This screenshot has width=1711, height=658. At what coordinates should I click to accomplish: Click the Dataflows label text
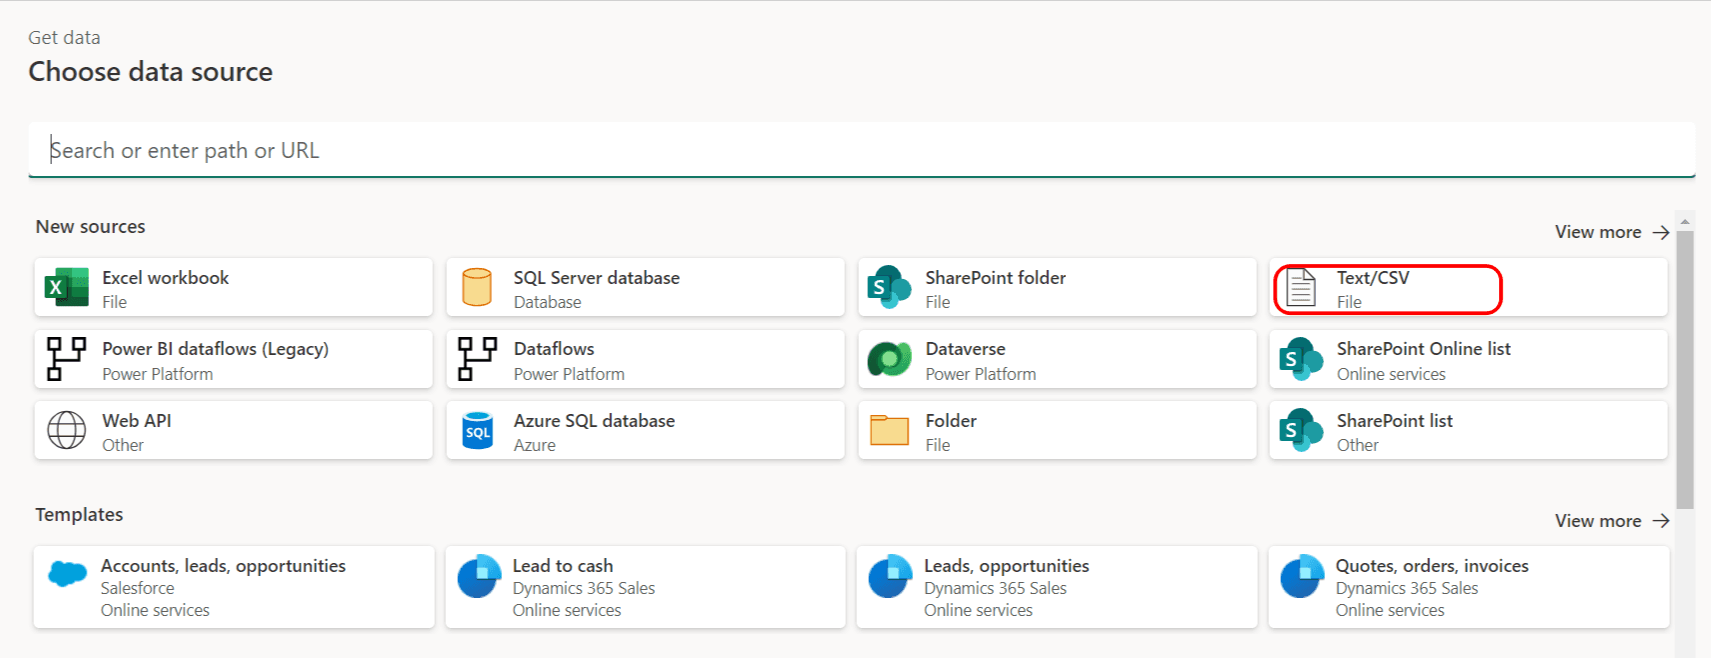[554, 349]
